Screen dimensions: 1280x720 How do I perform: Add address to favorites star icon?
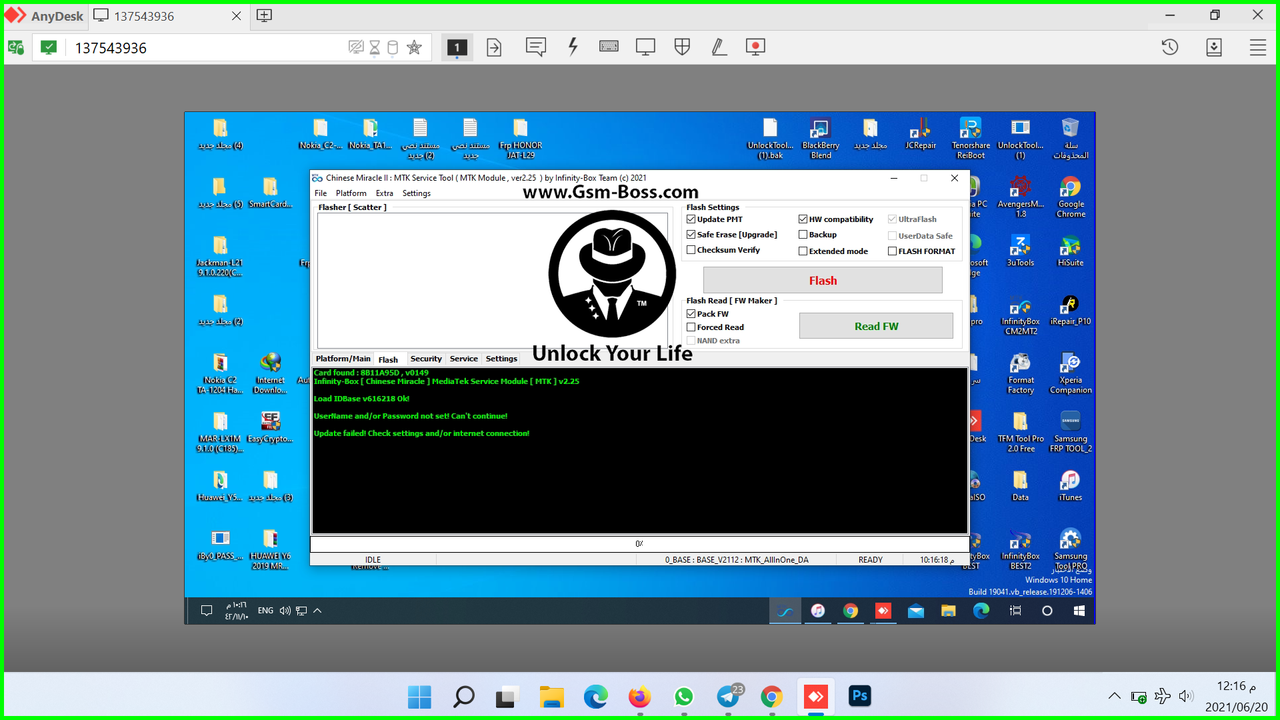[x=414, y=47]
